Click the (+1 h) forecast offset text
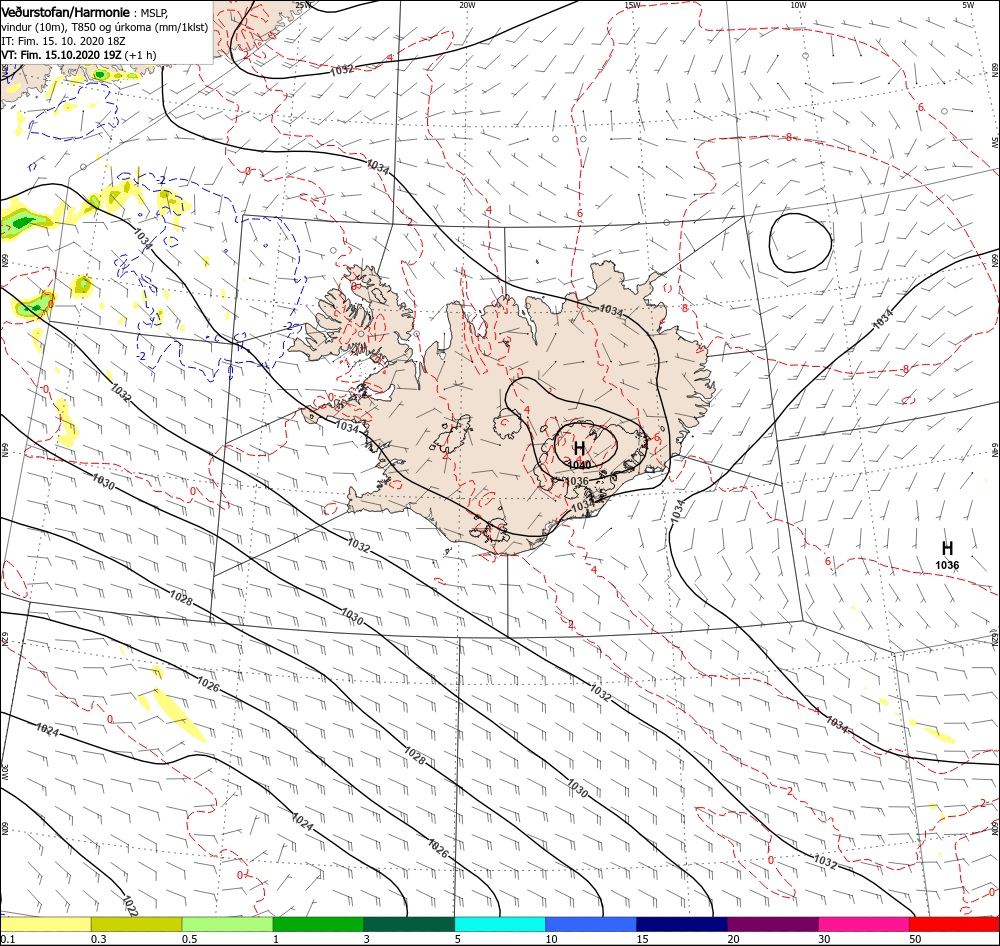This screenshot has width=1000, height=946. pyautogui.click(x=140, y=55)
